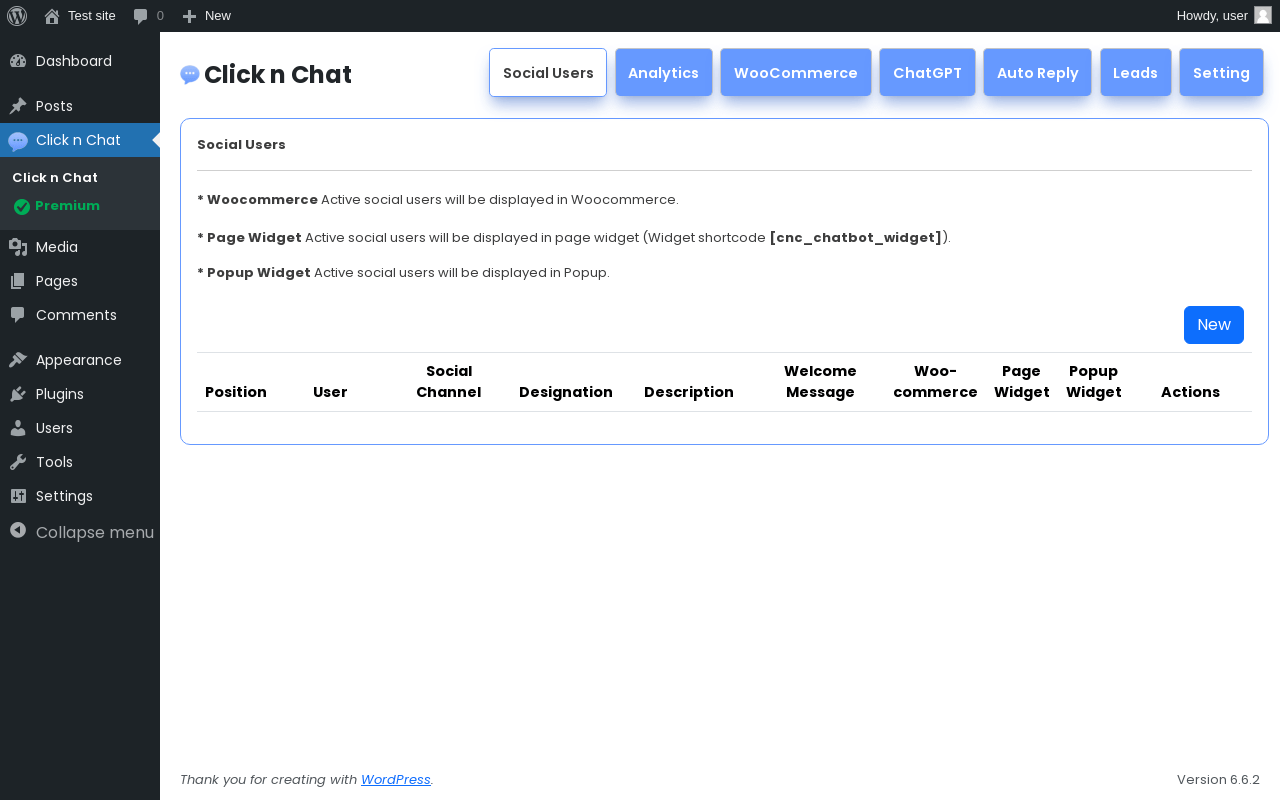Go to the Auto Reply tab

[1037, 73]
